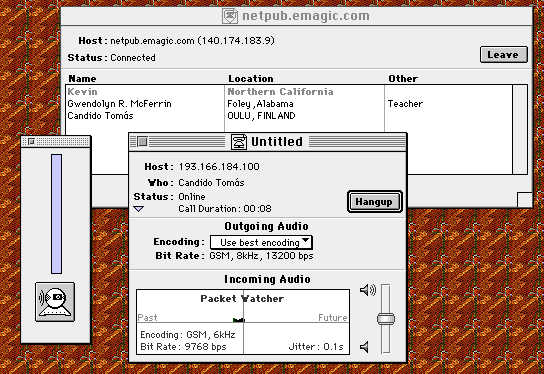Select Gwendolyn R. McFerrin in the list
The width and height of the screenshot is (544, 374).
click(x=119, y=104)
